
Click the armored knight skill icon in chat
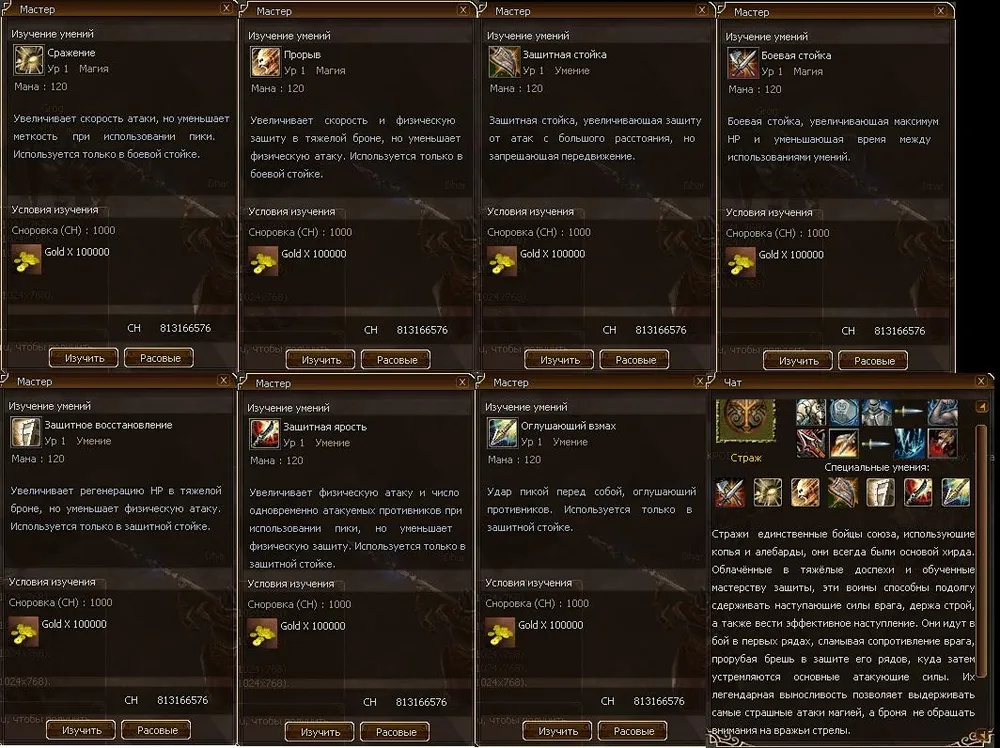876,413
